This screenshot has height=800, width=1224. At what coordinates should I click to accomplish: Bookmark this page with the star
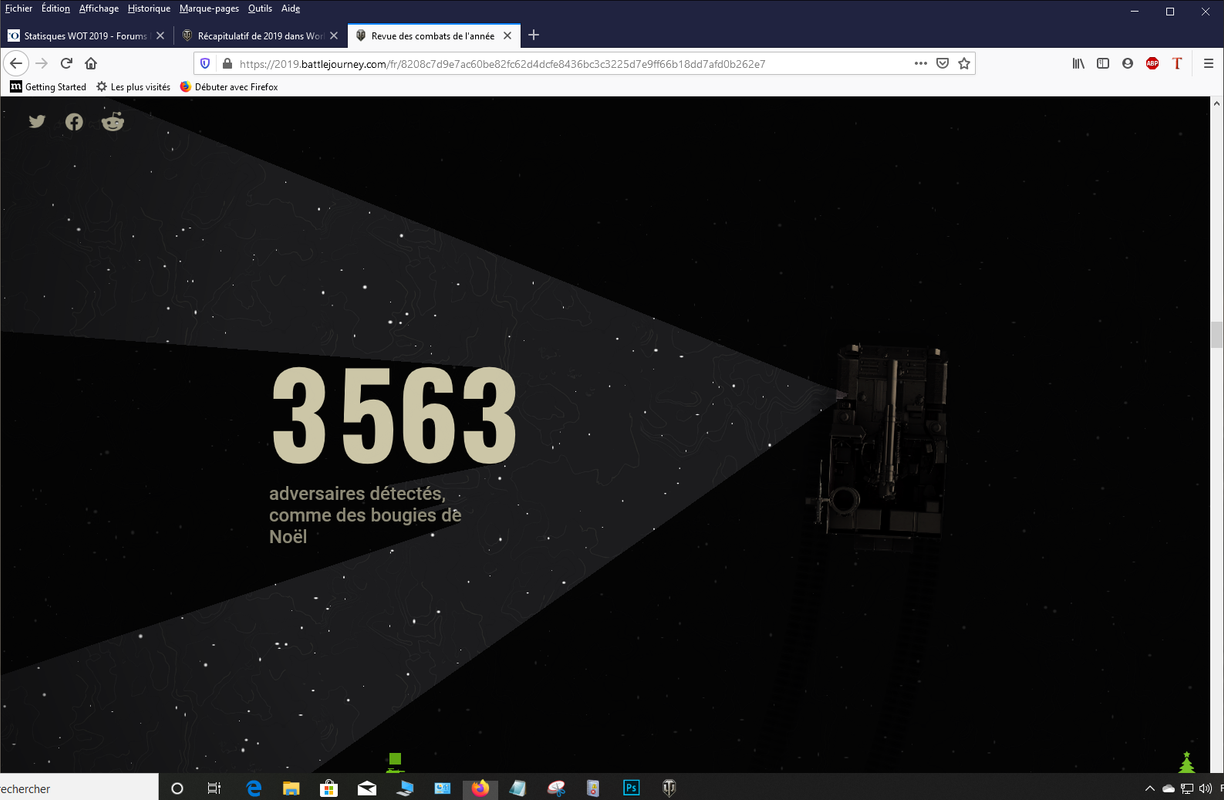[964, 63]
